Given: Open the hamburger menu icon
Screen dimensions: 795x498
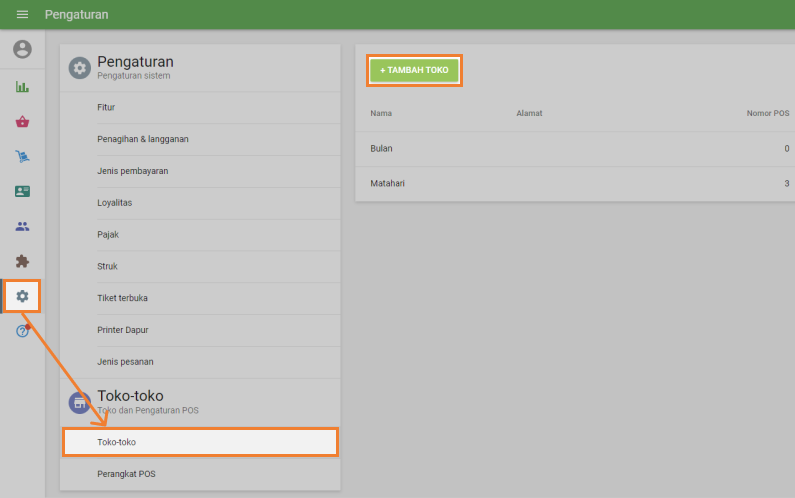Looking at the screenshot, I should point(22,15).
